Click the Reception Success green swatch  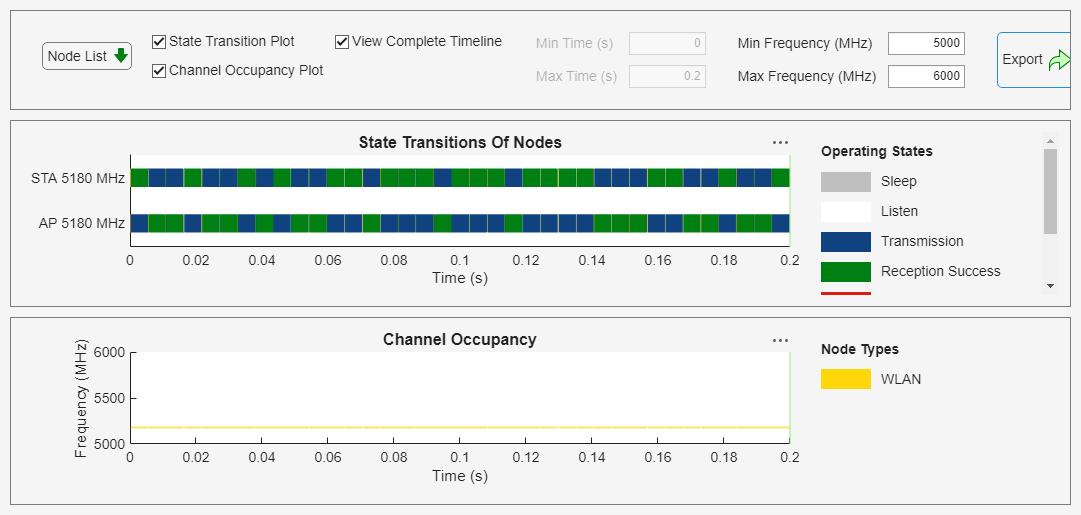tap(845, 272)
